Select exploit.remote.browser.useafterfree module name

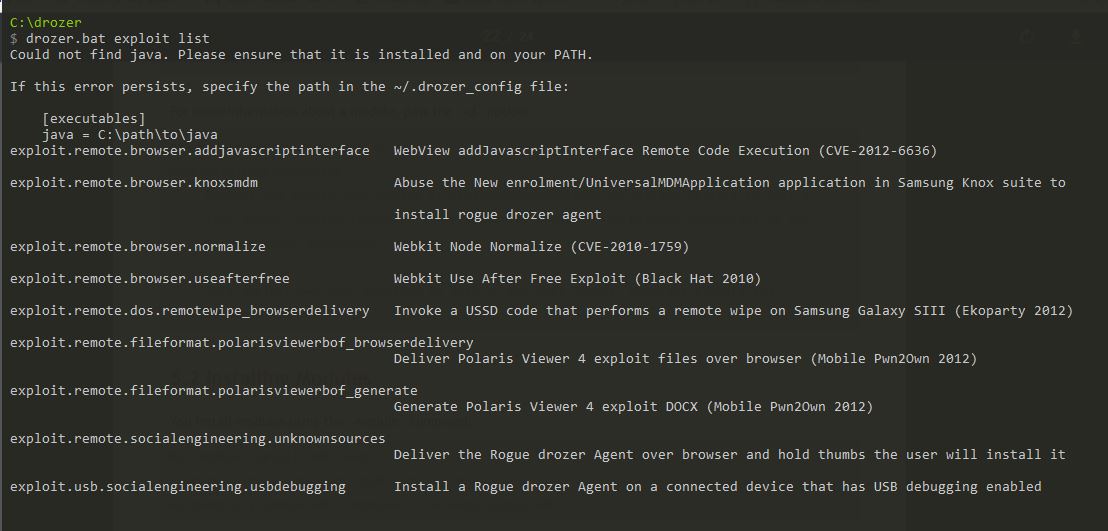(149, 278)
